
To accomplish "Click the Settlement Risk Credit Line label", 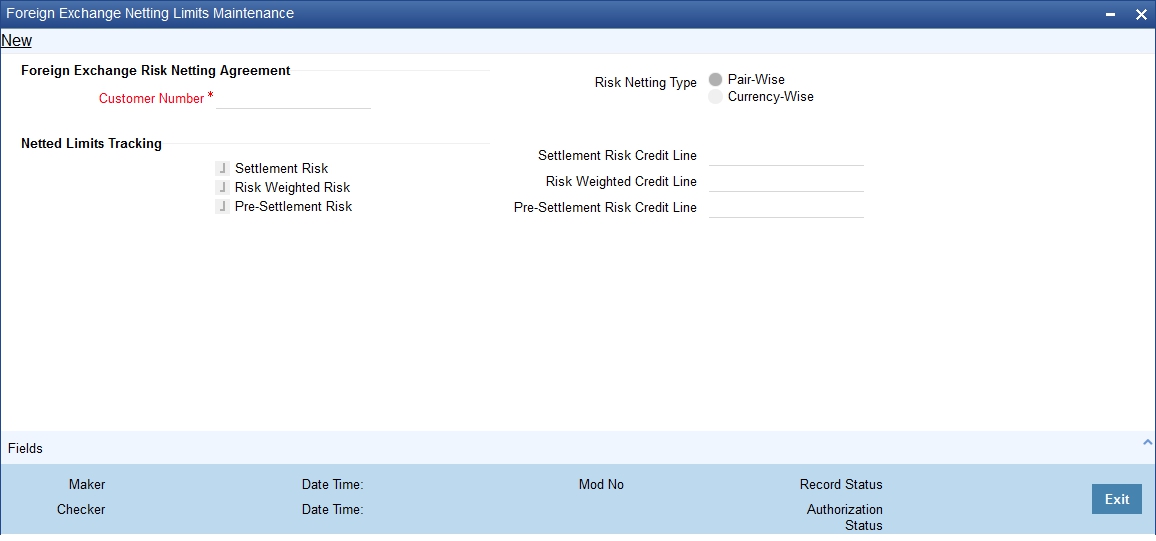I will (617, 156).
